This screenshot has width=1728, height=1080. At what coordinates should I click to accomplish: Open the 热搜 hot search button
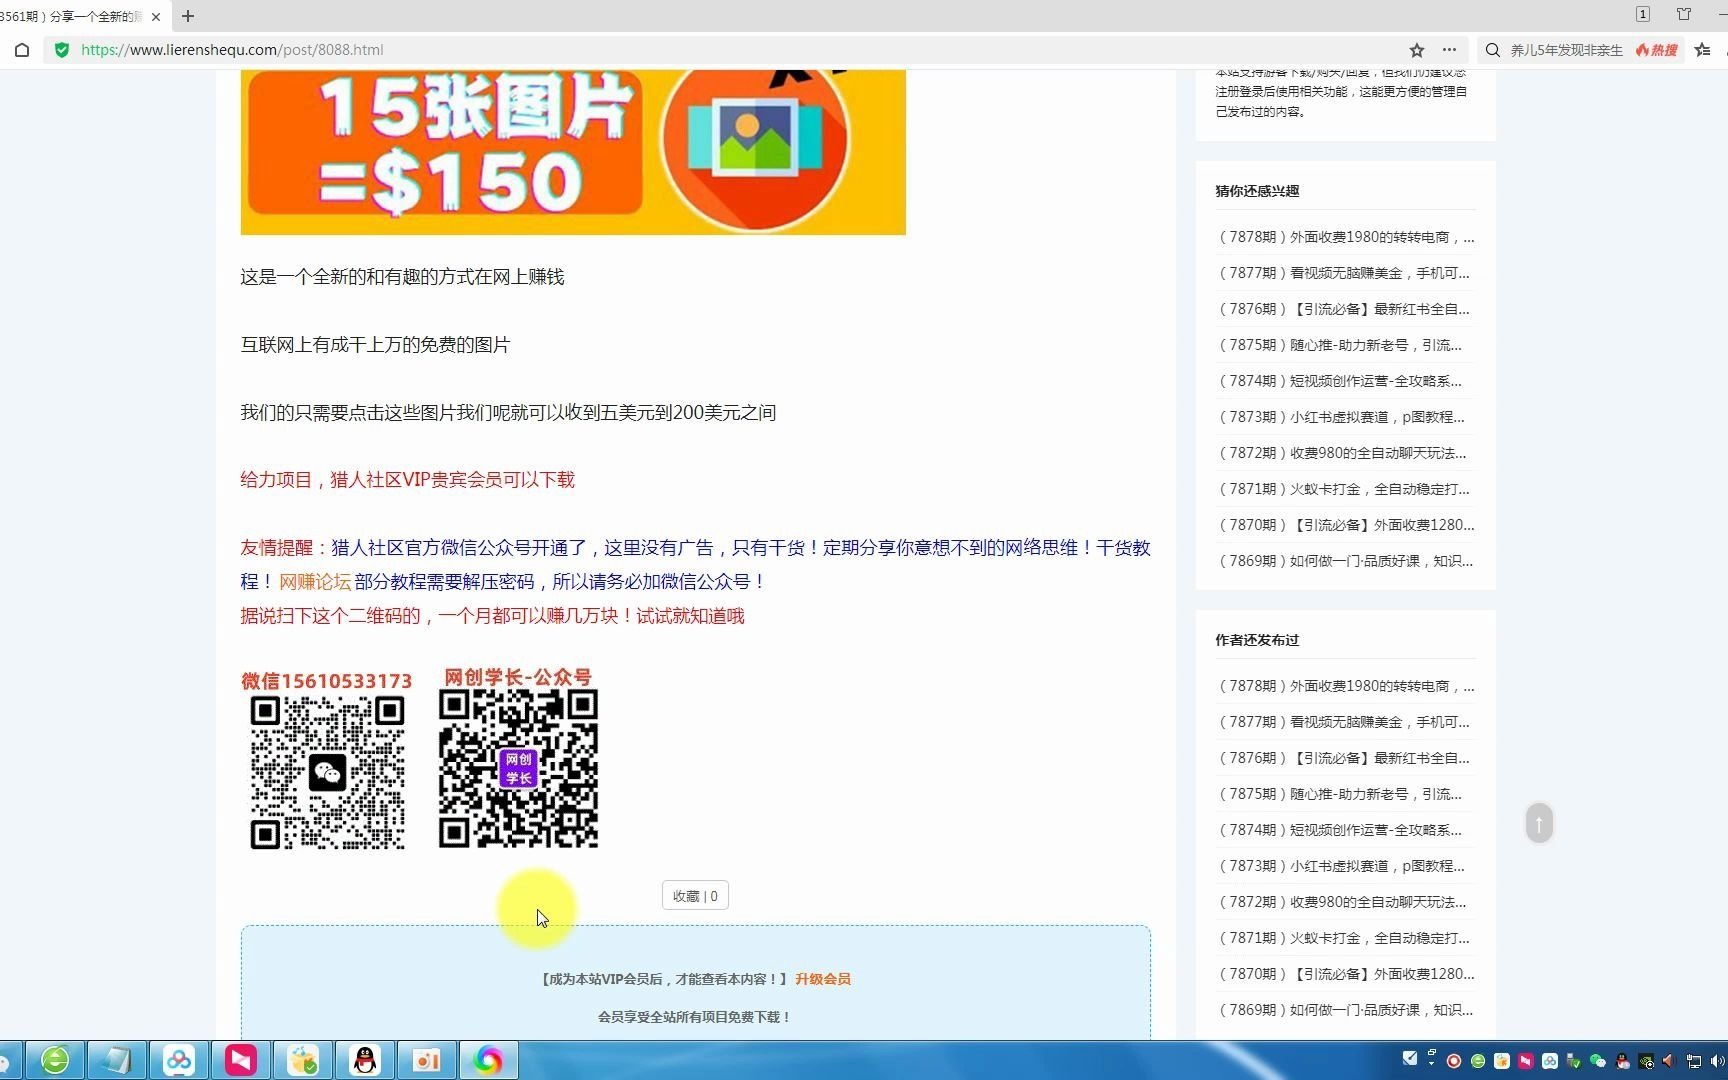(x=1657, y=50)
